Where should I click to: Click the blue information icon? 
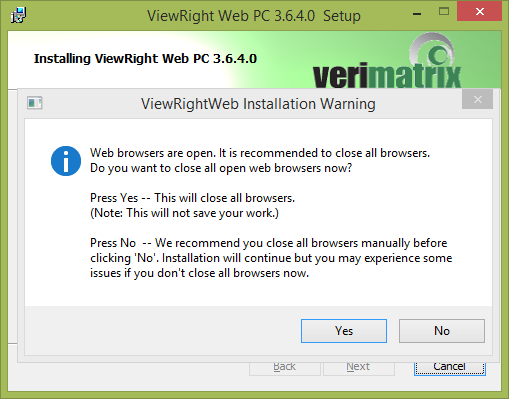coord(66,161)
